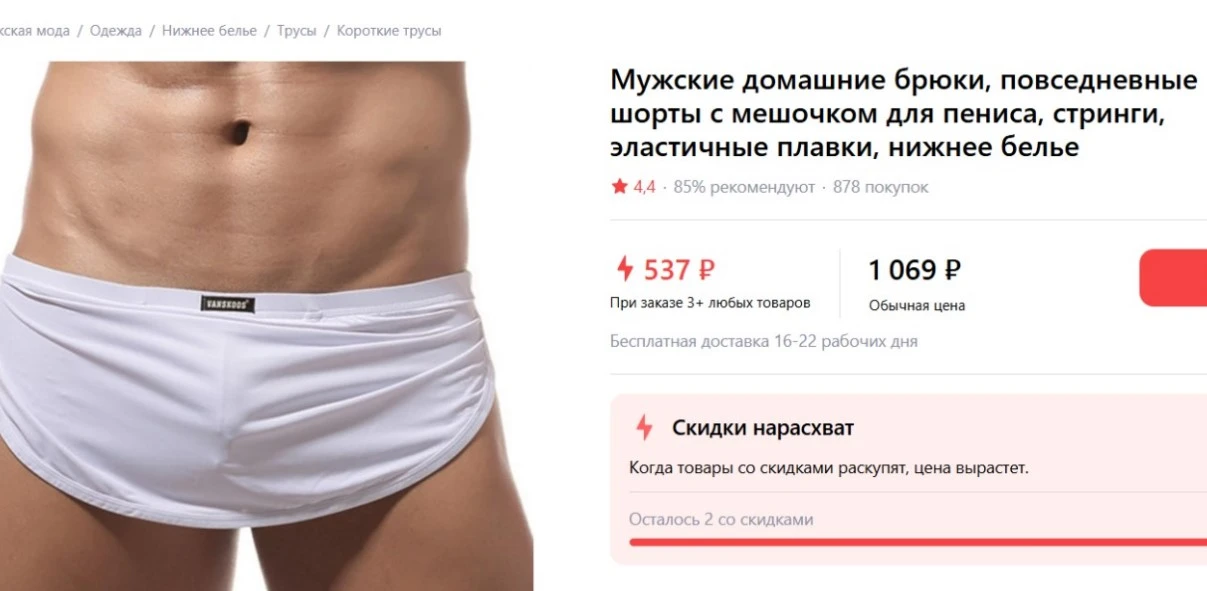1207x591 pixels.
Task: Click the red discount stock progress bar
Action: [918, 542]
